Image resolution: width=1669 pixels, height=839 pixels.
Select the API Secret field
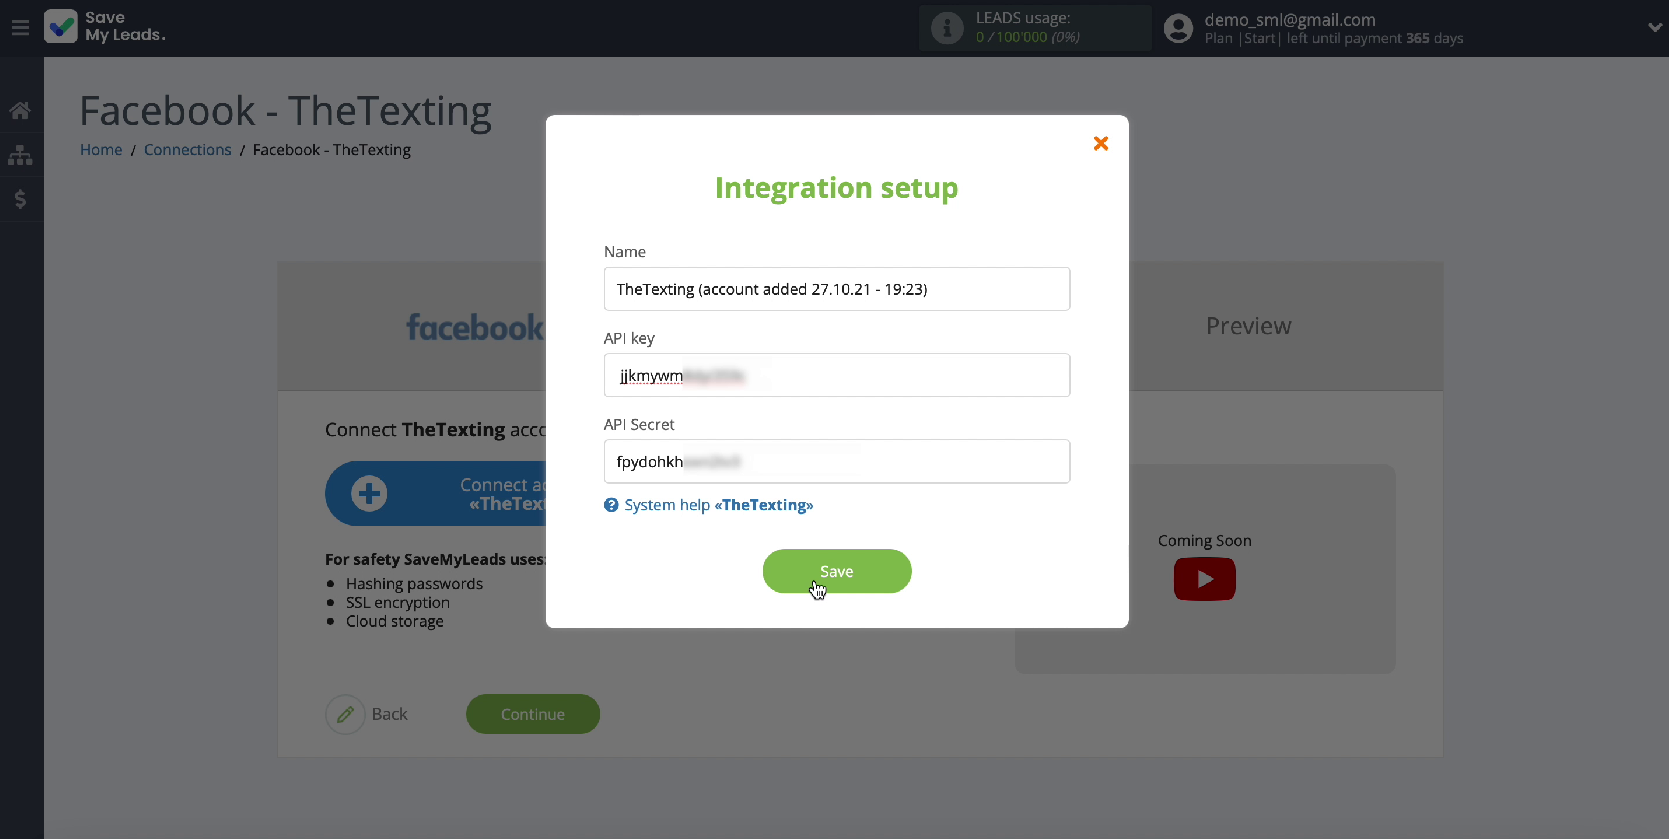[x=836, y=461]
